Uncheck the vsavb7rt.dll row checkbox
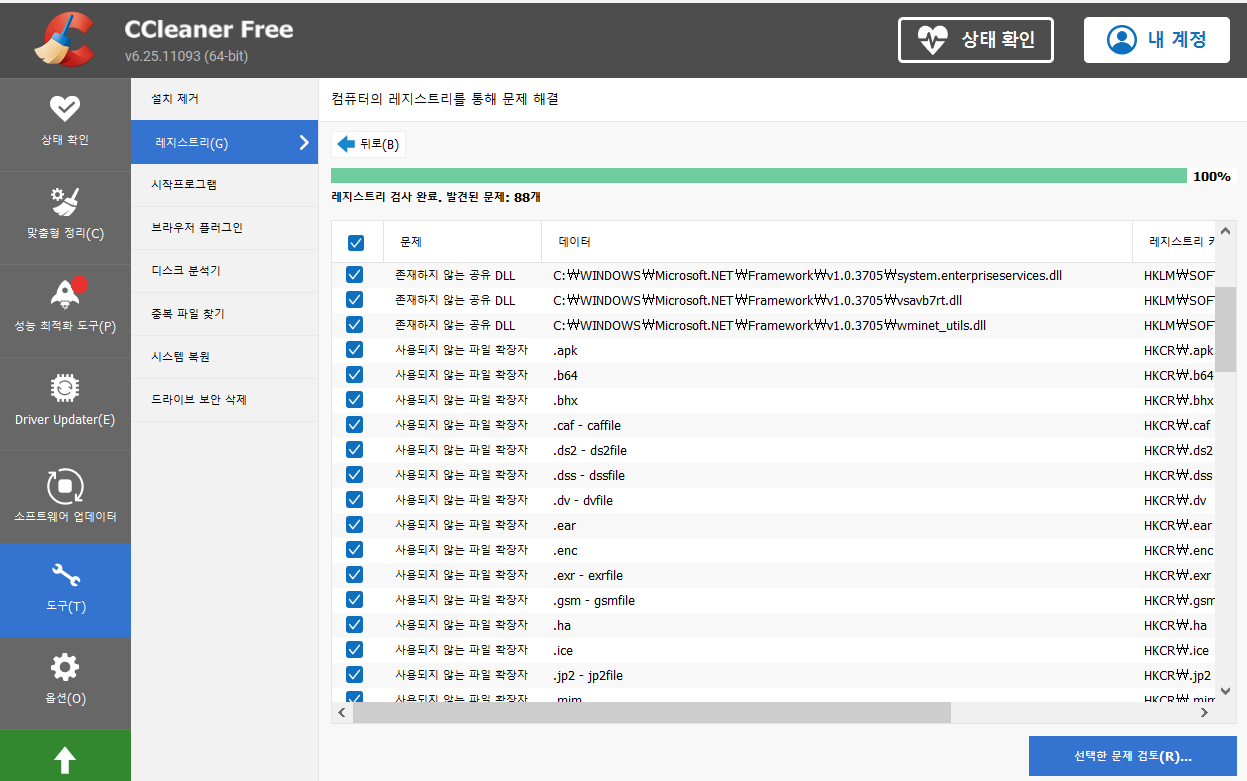Viewport: 1247px width, 781px height. 354,300
